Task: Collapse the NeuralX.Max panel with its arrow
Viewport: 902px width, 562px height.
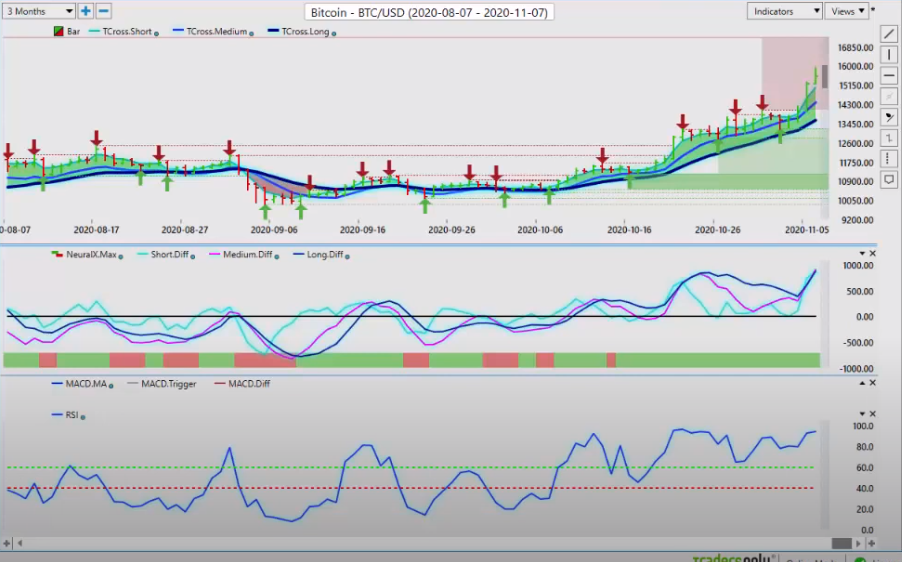Action: pyautogui.click(x=862, y=254)
